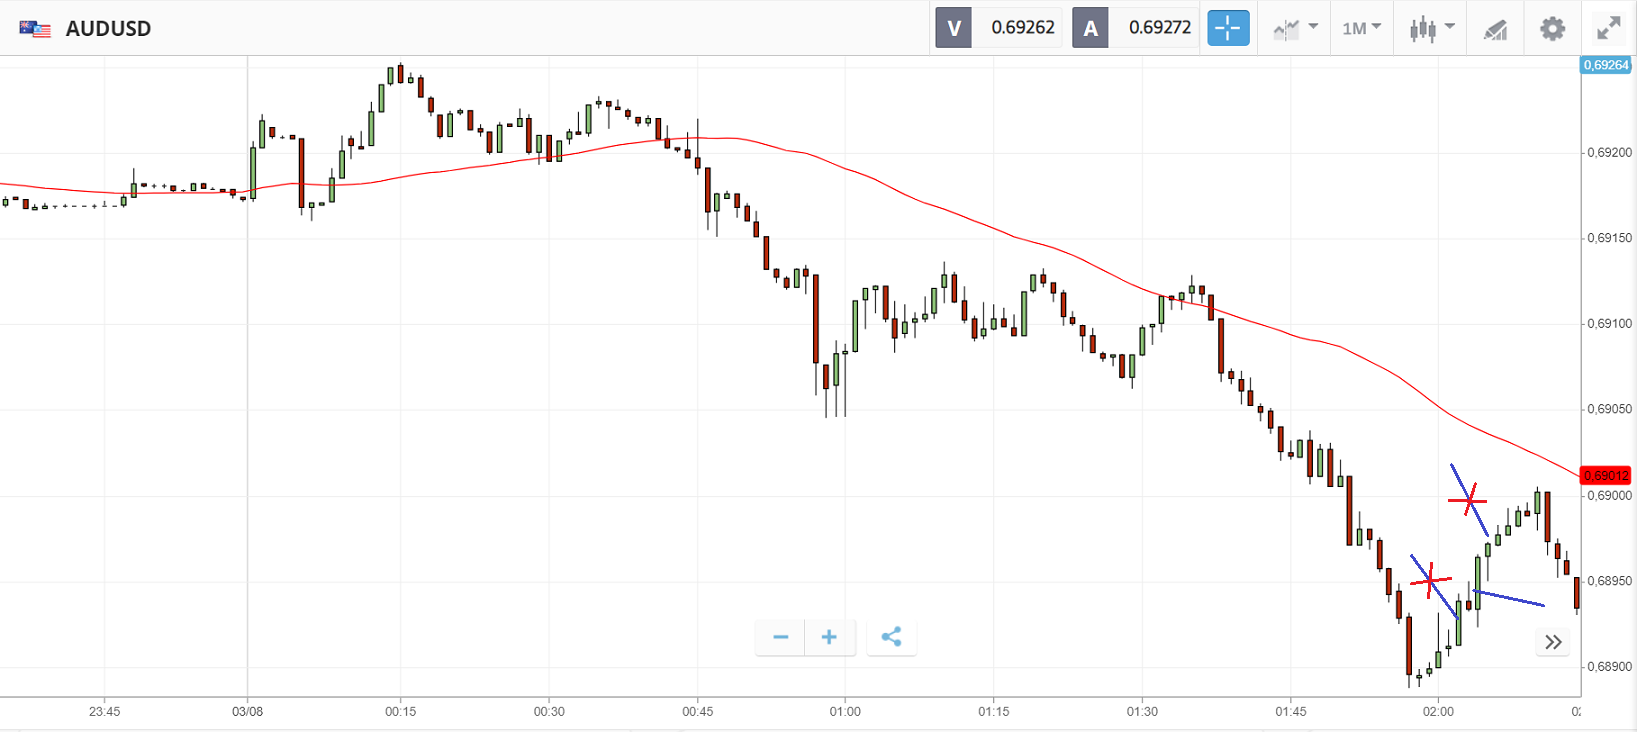Open the chart settings gear
This screenshot has height=732, width=1637.
tap(1552, 29)
